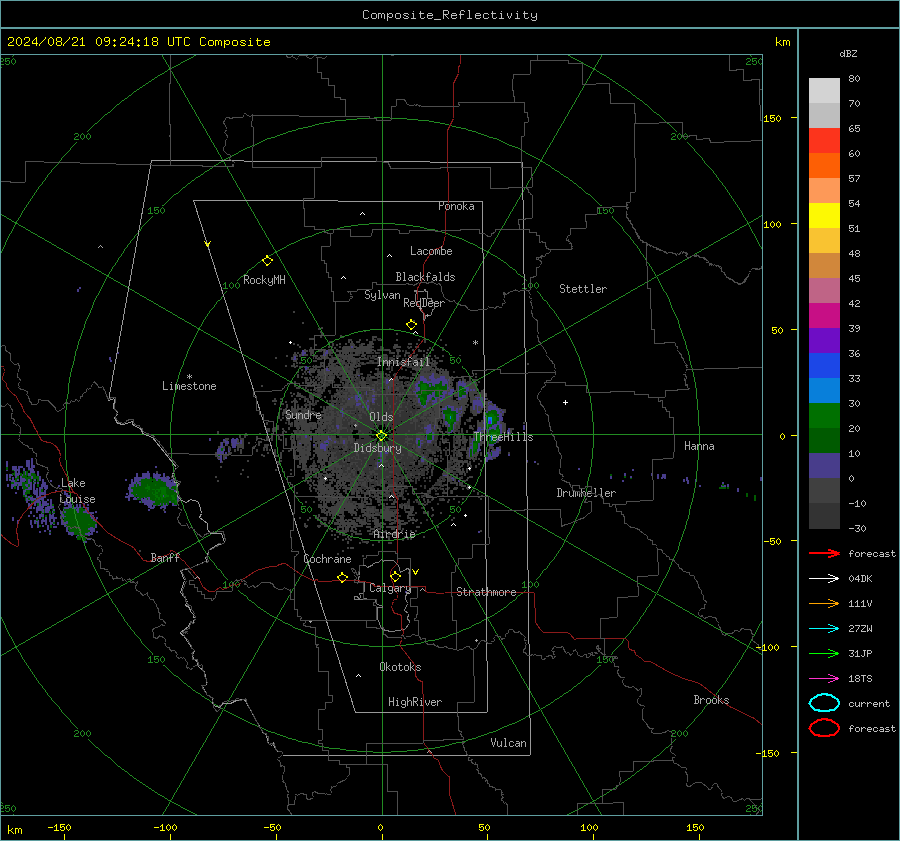
Task: Click the white plus marker west of Hanna
Action: point(565,402)
